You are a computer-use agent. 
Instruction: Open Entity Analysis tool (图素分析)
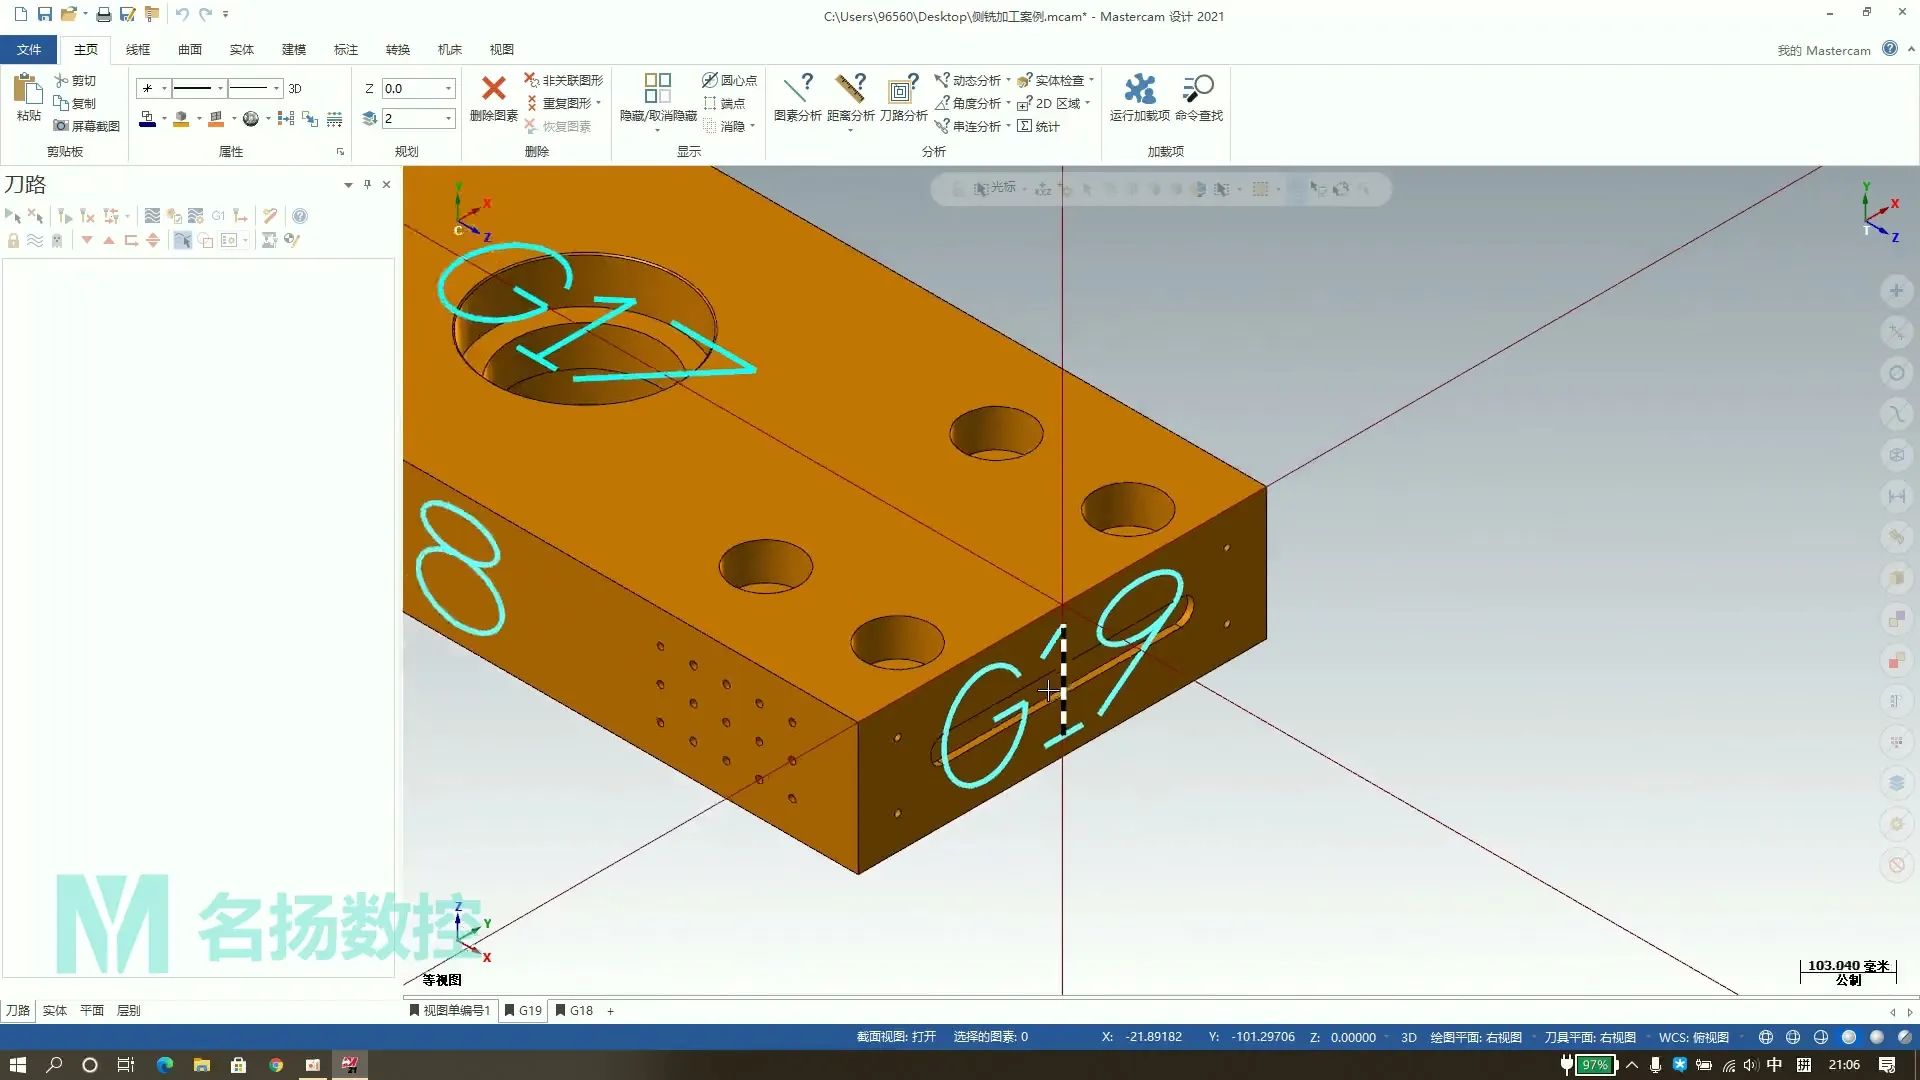[797, 89]
